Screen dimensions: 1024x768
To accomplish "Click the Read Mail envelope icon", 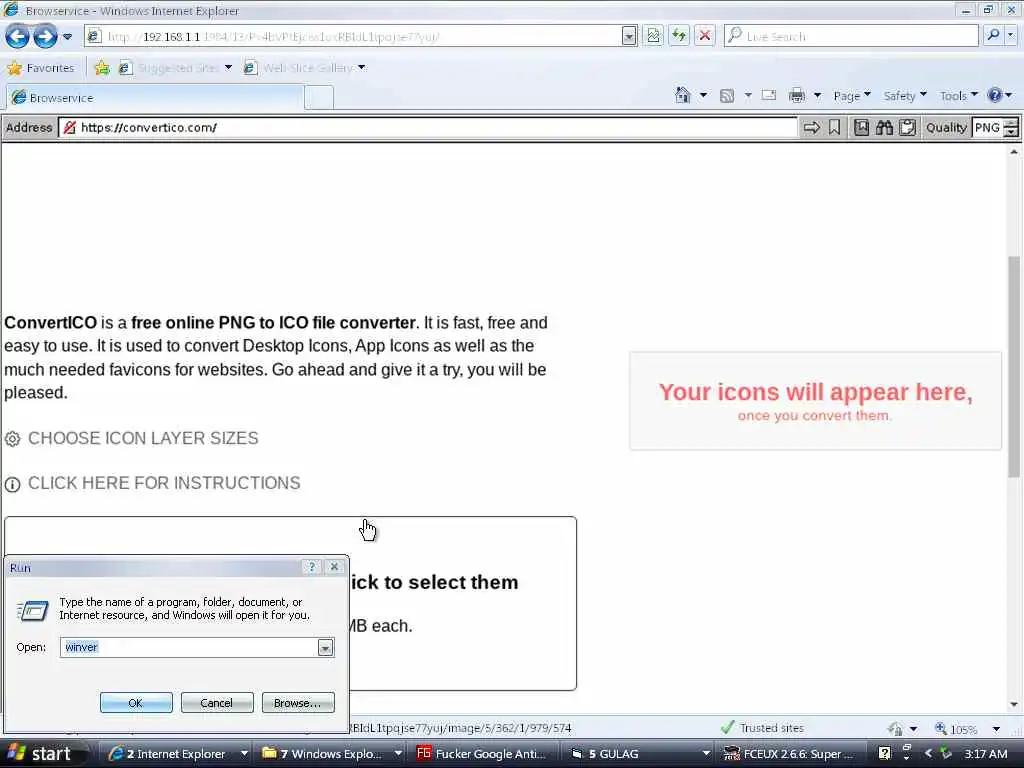I will pos(769,95).
